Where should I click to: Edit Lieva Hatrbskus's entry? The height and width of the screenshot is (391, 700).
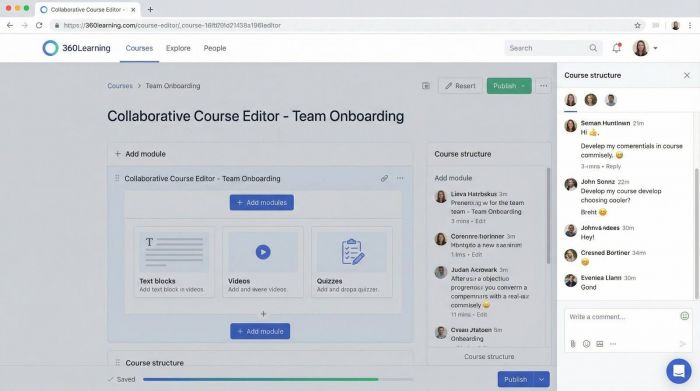pos(480,221)
